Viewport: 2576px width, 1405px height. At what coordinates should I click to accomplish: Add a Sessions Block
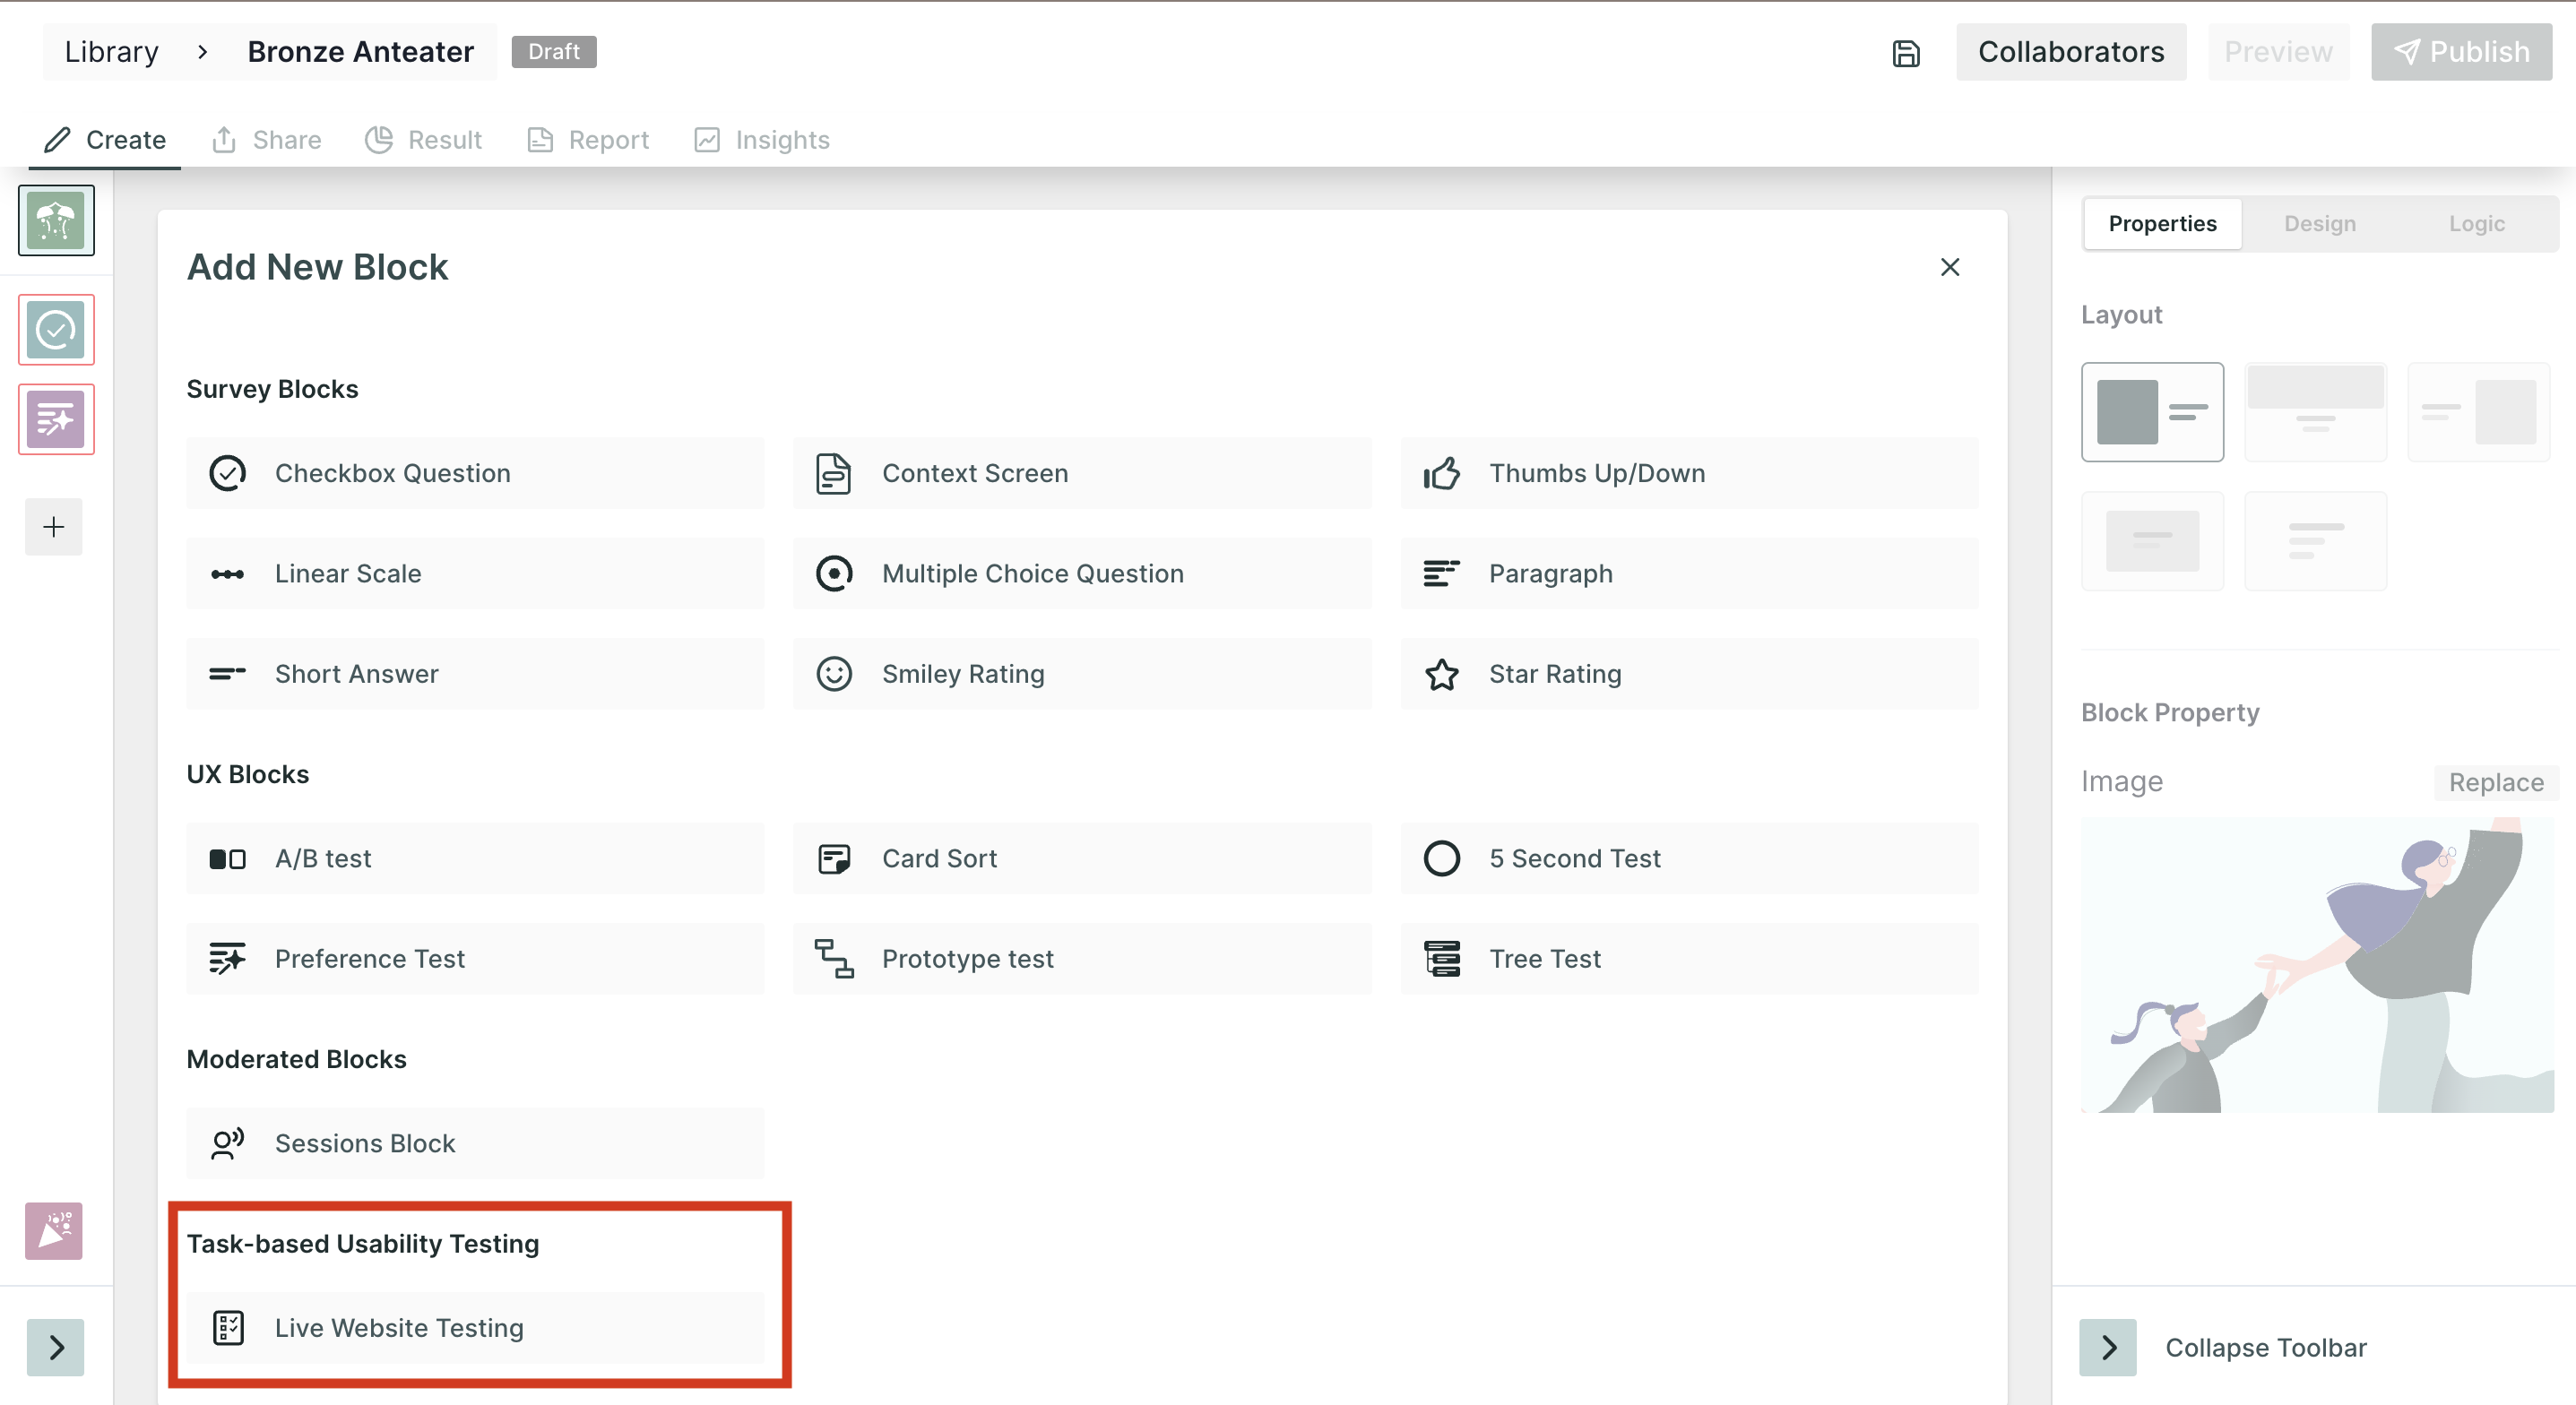(475, 1143)
